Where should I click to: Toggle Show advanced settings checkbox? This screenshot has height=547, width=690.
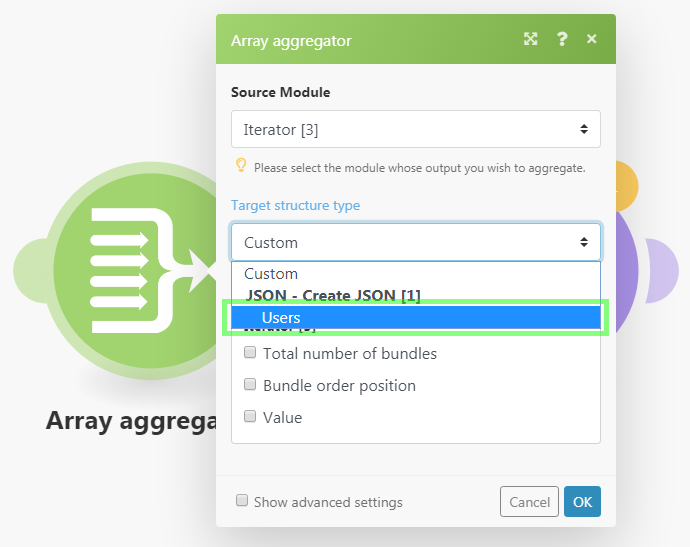point(242,500)
